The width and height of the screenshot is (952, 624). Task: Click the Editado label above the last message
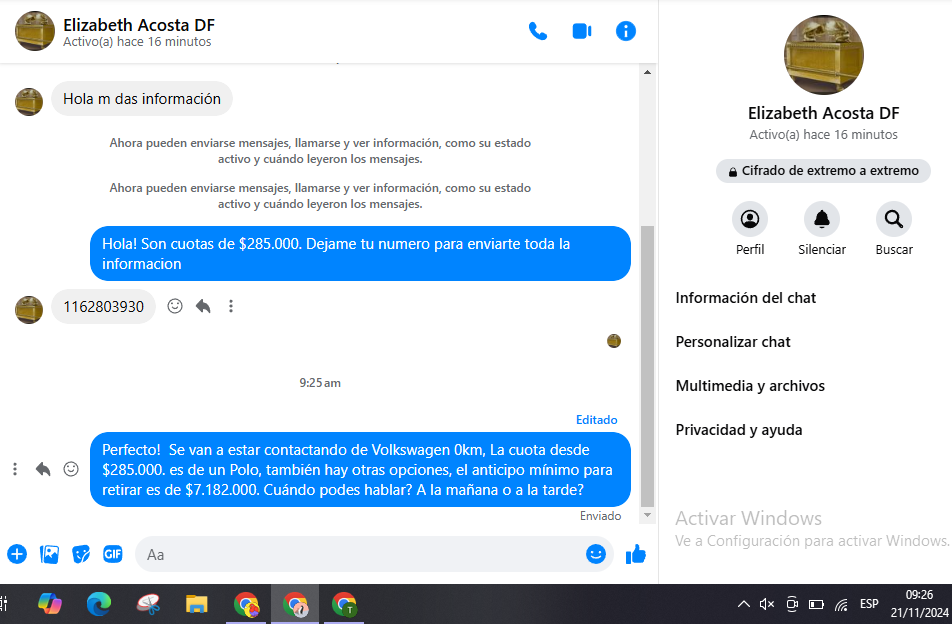point(596,419)
